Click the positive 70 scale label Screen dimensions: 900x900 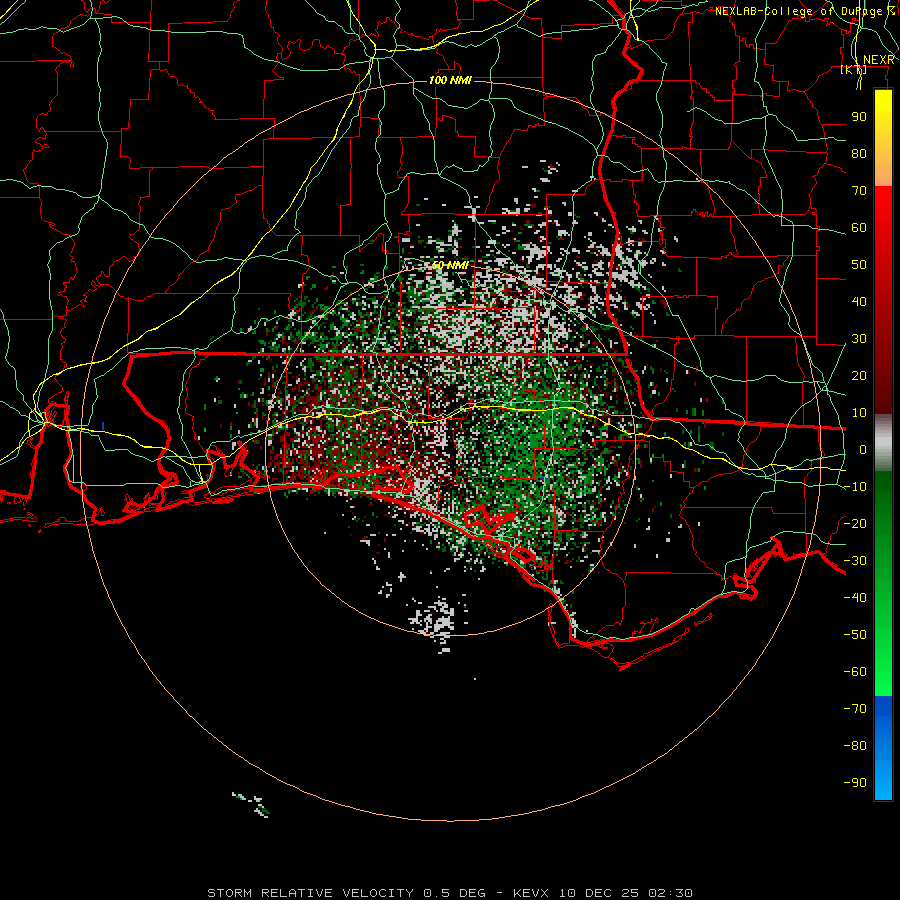tap(859, 191)
